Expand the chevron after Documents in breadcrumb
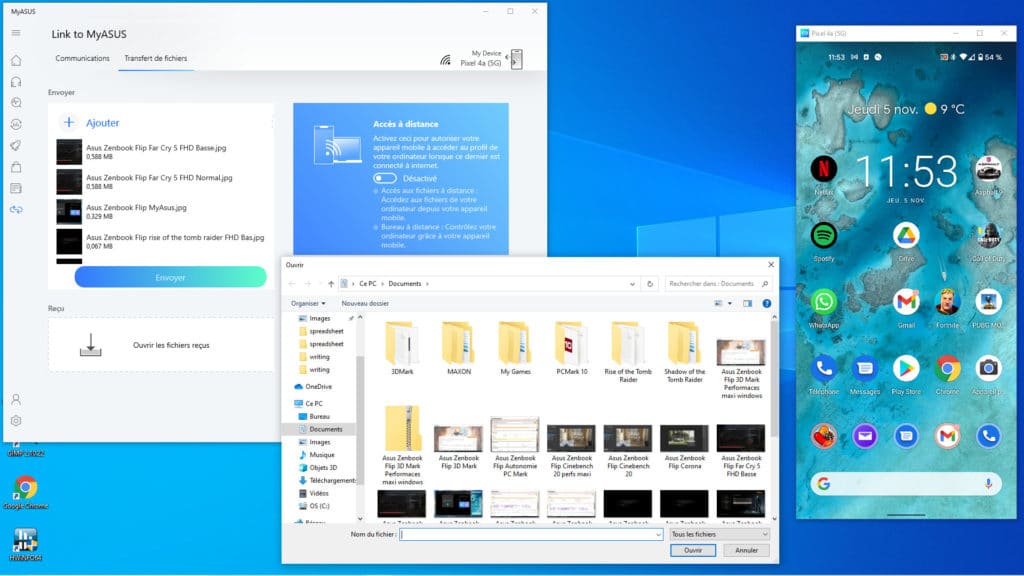The image size is (1024, 576). 427,283
